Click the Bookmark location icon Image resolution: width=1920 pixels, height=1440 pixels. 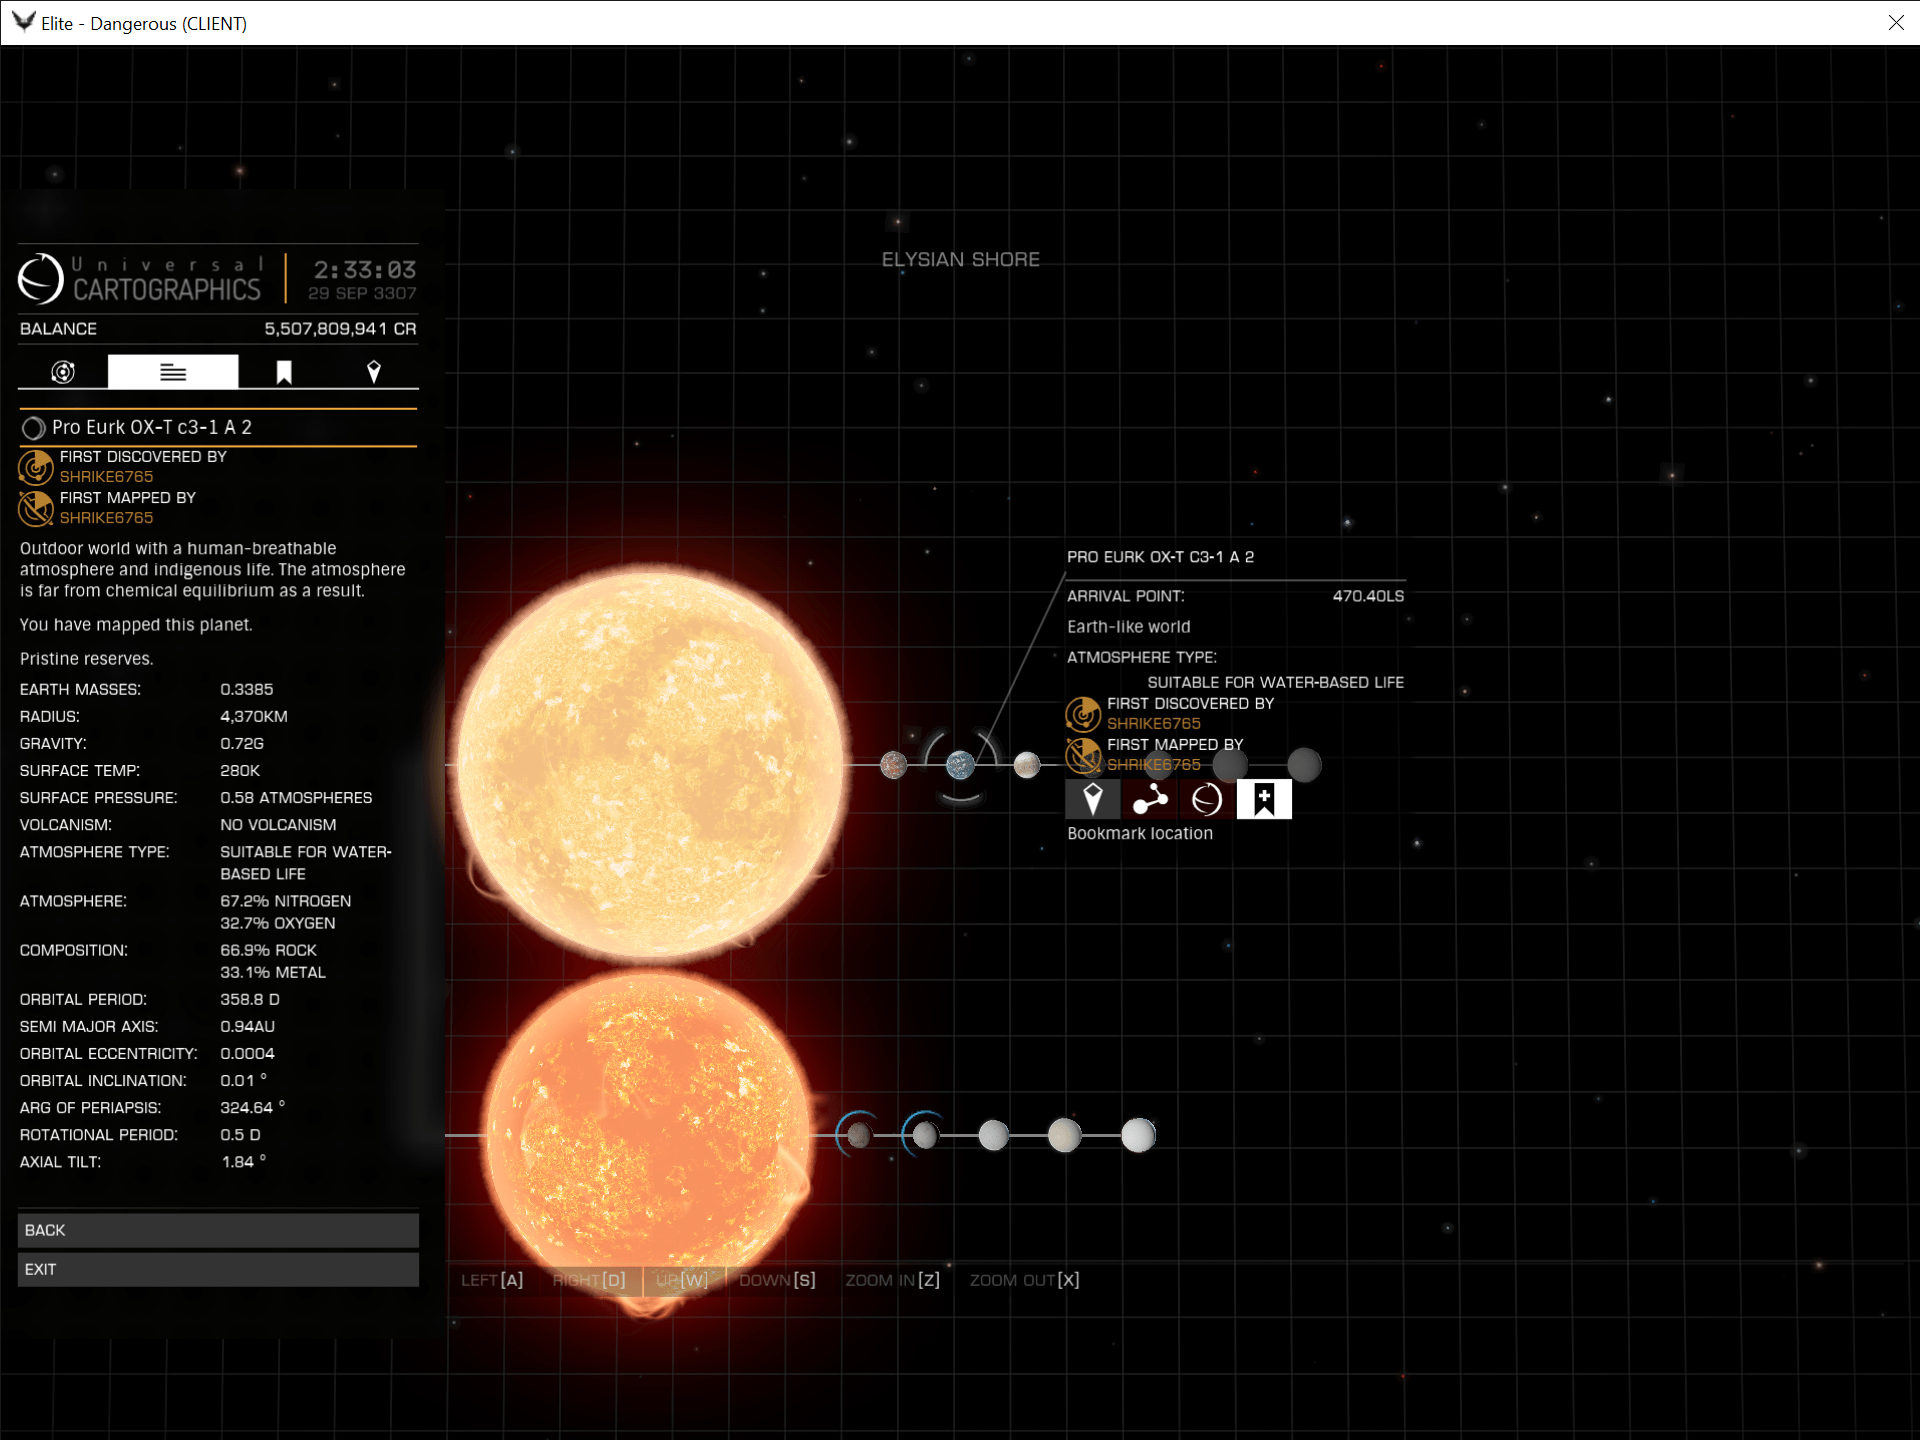[x=1264, y=799]
